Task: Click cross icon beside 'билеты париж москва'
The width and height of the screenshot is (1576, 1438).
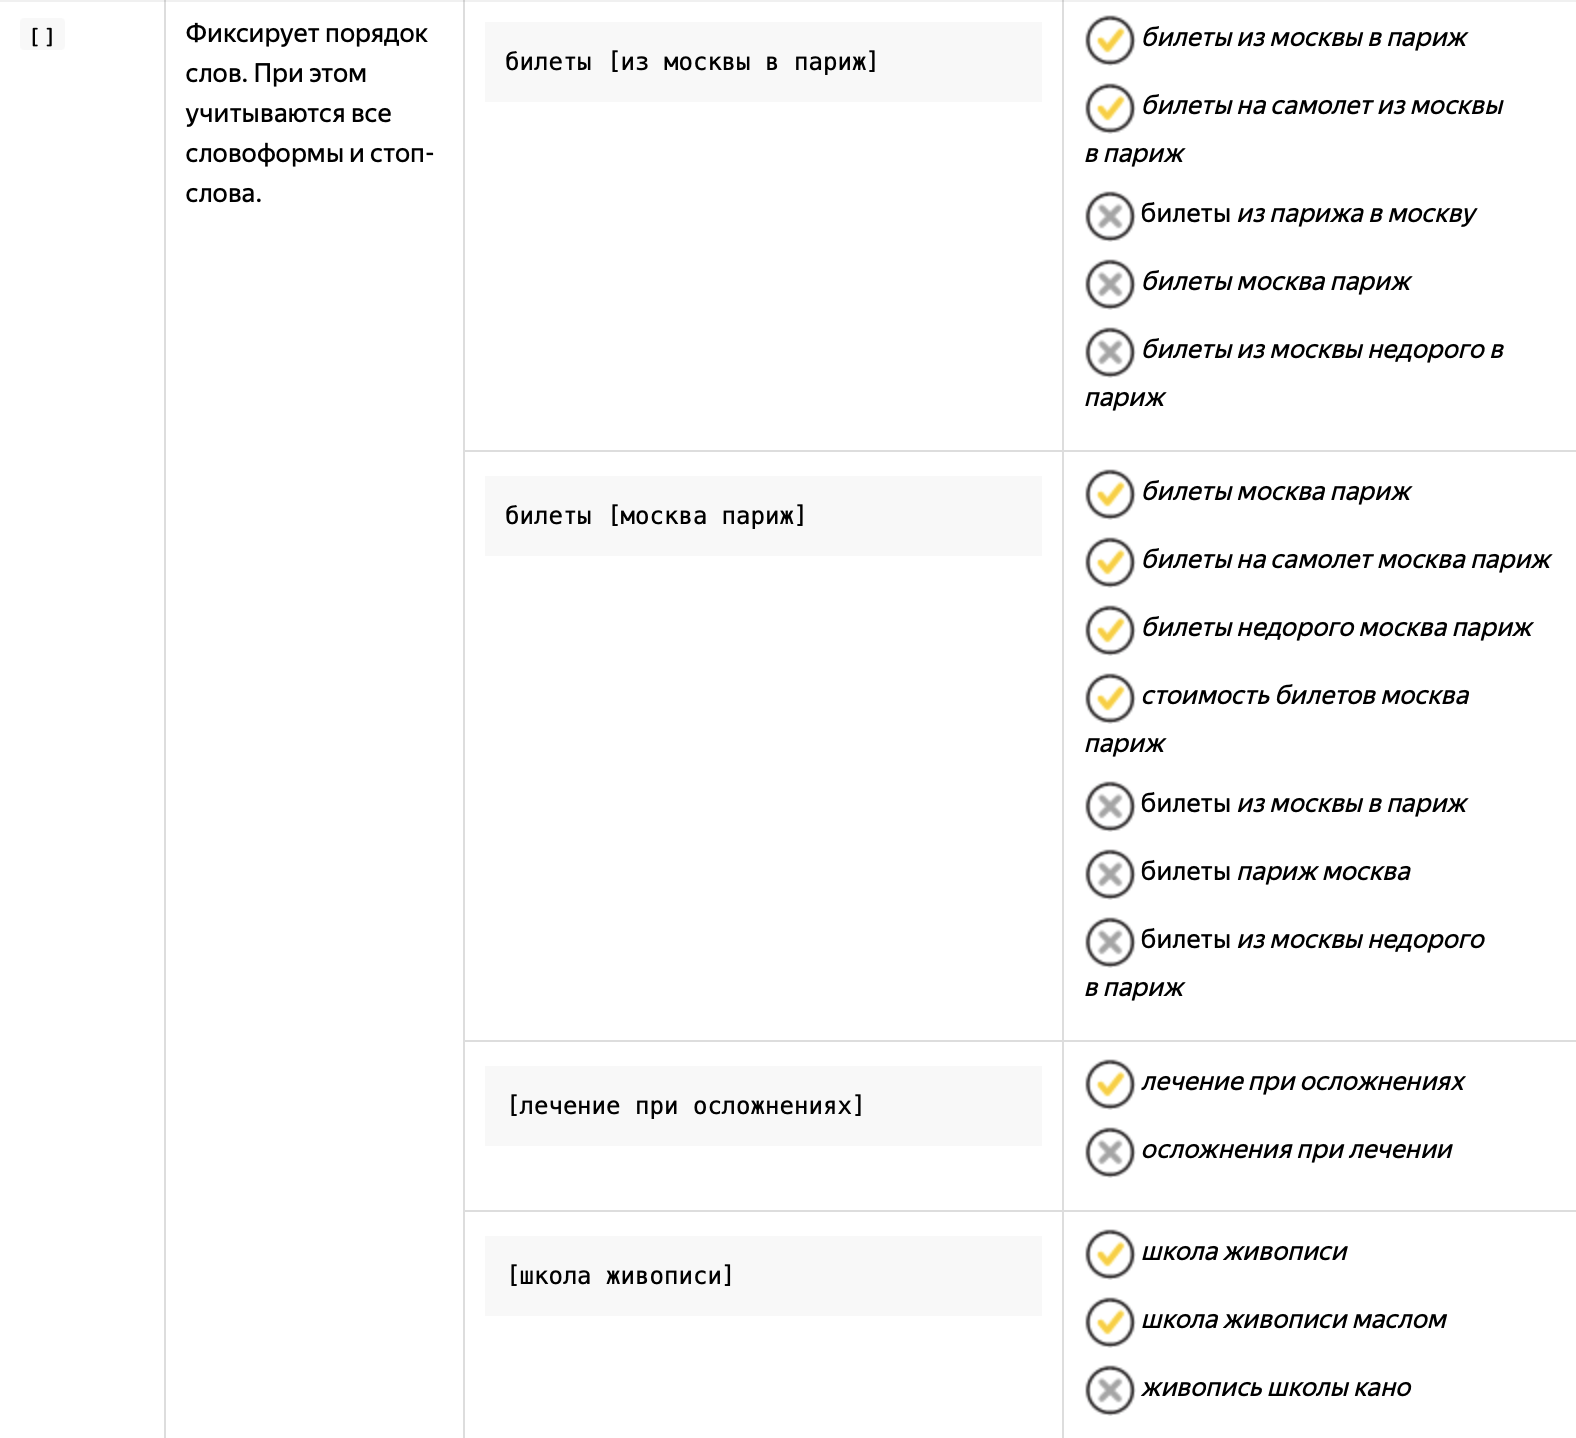Action: pos(1109,875)
